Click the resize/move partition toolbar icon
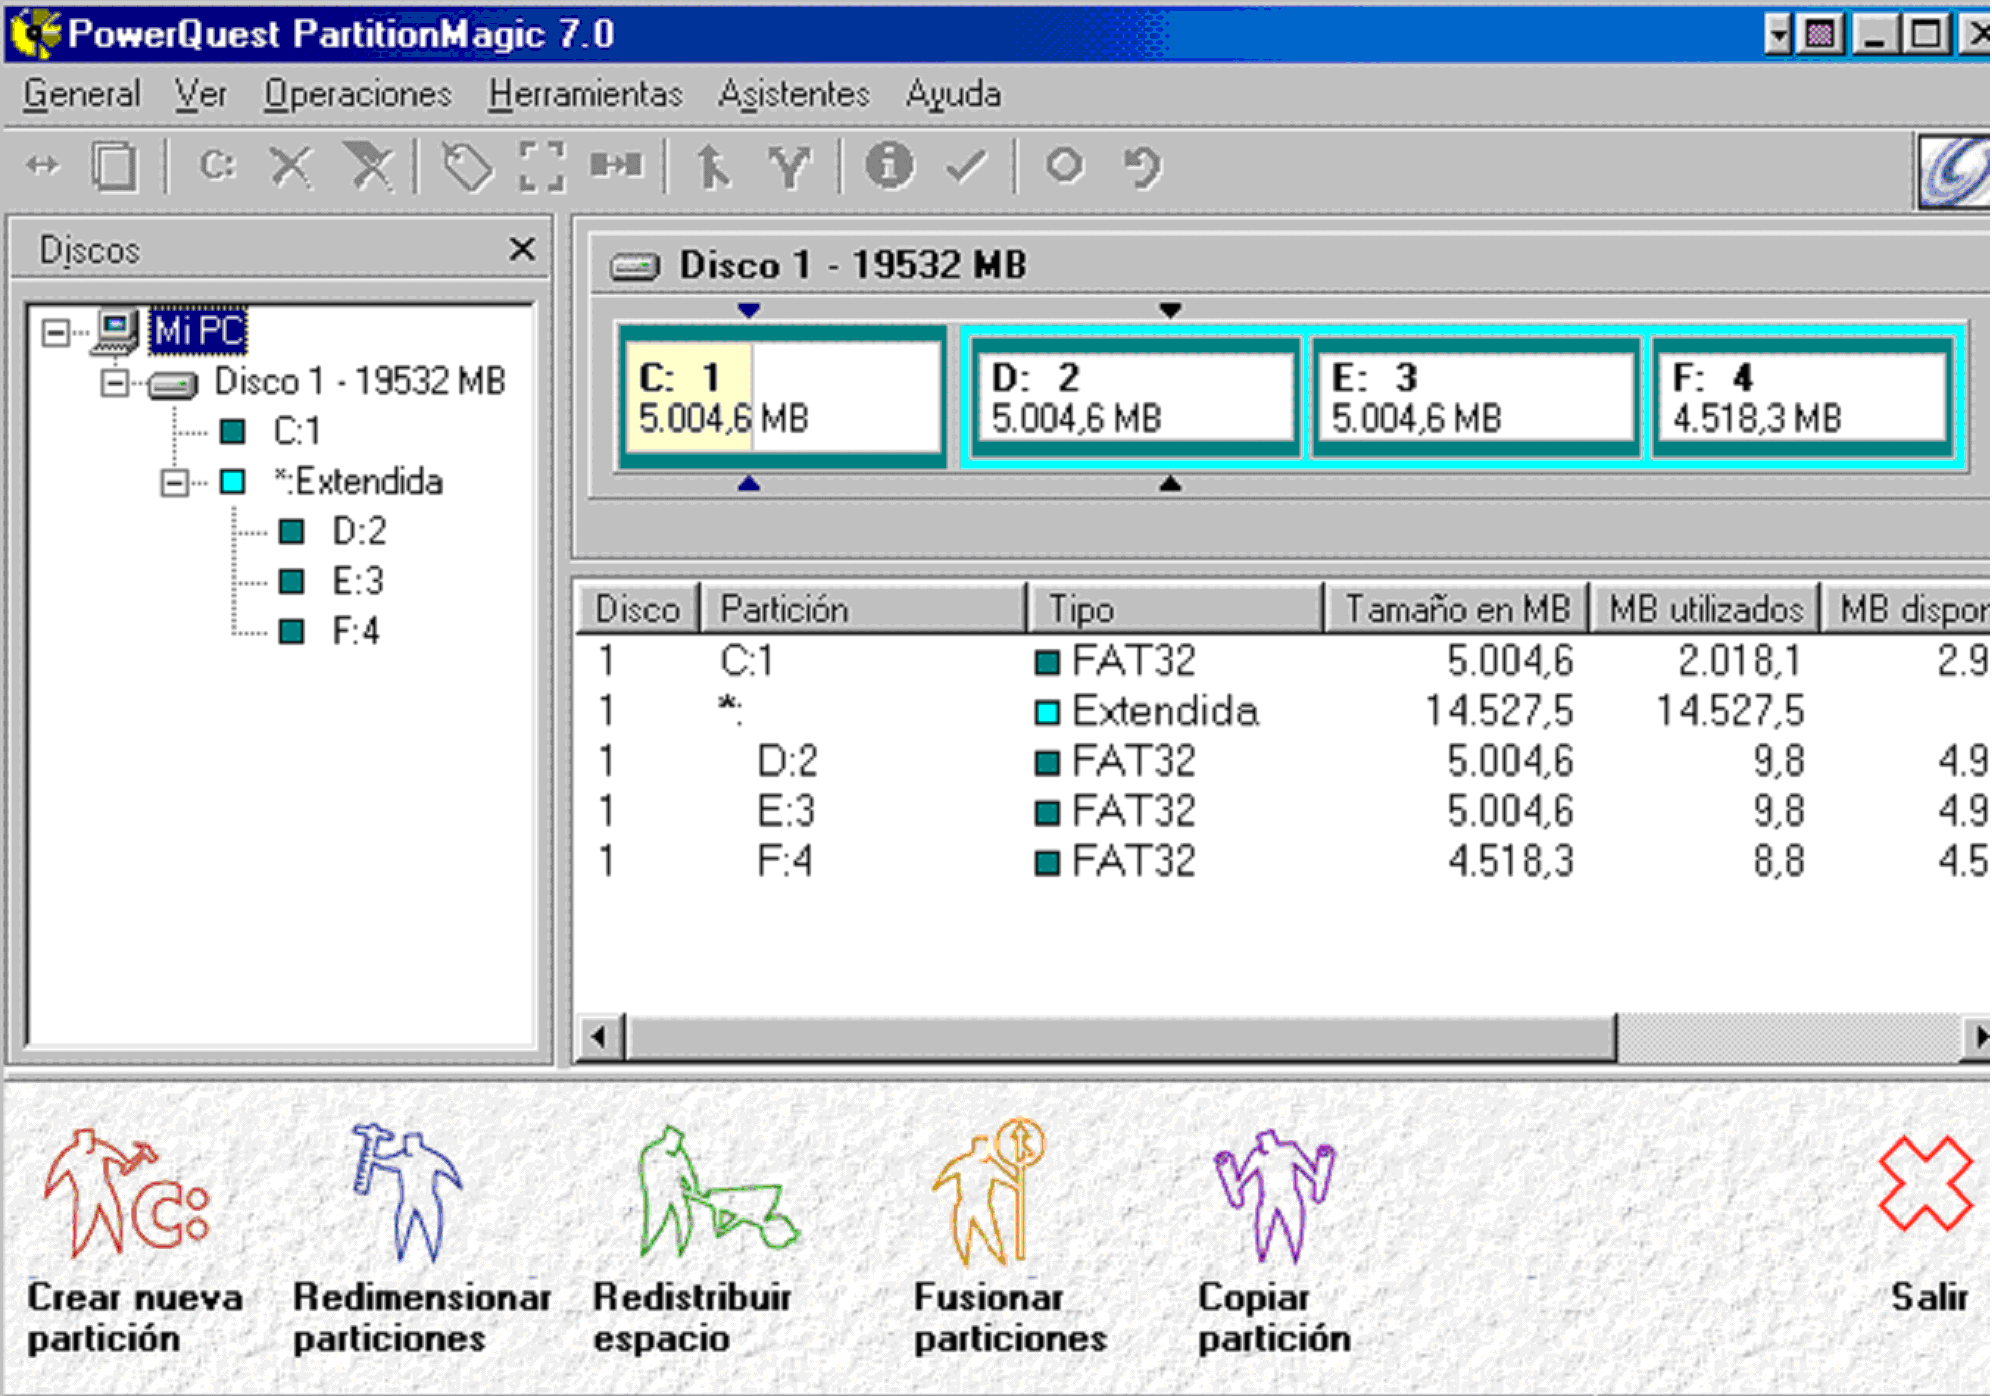 pos(43,165)
